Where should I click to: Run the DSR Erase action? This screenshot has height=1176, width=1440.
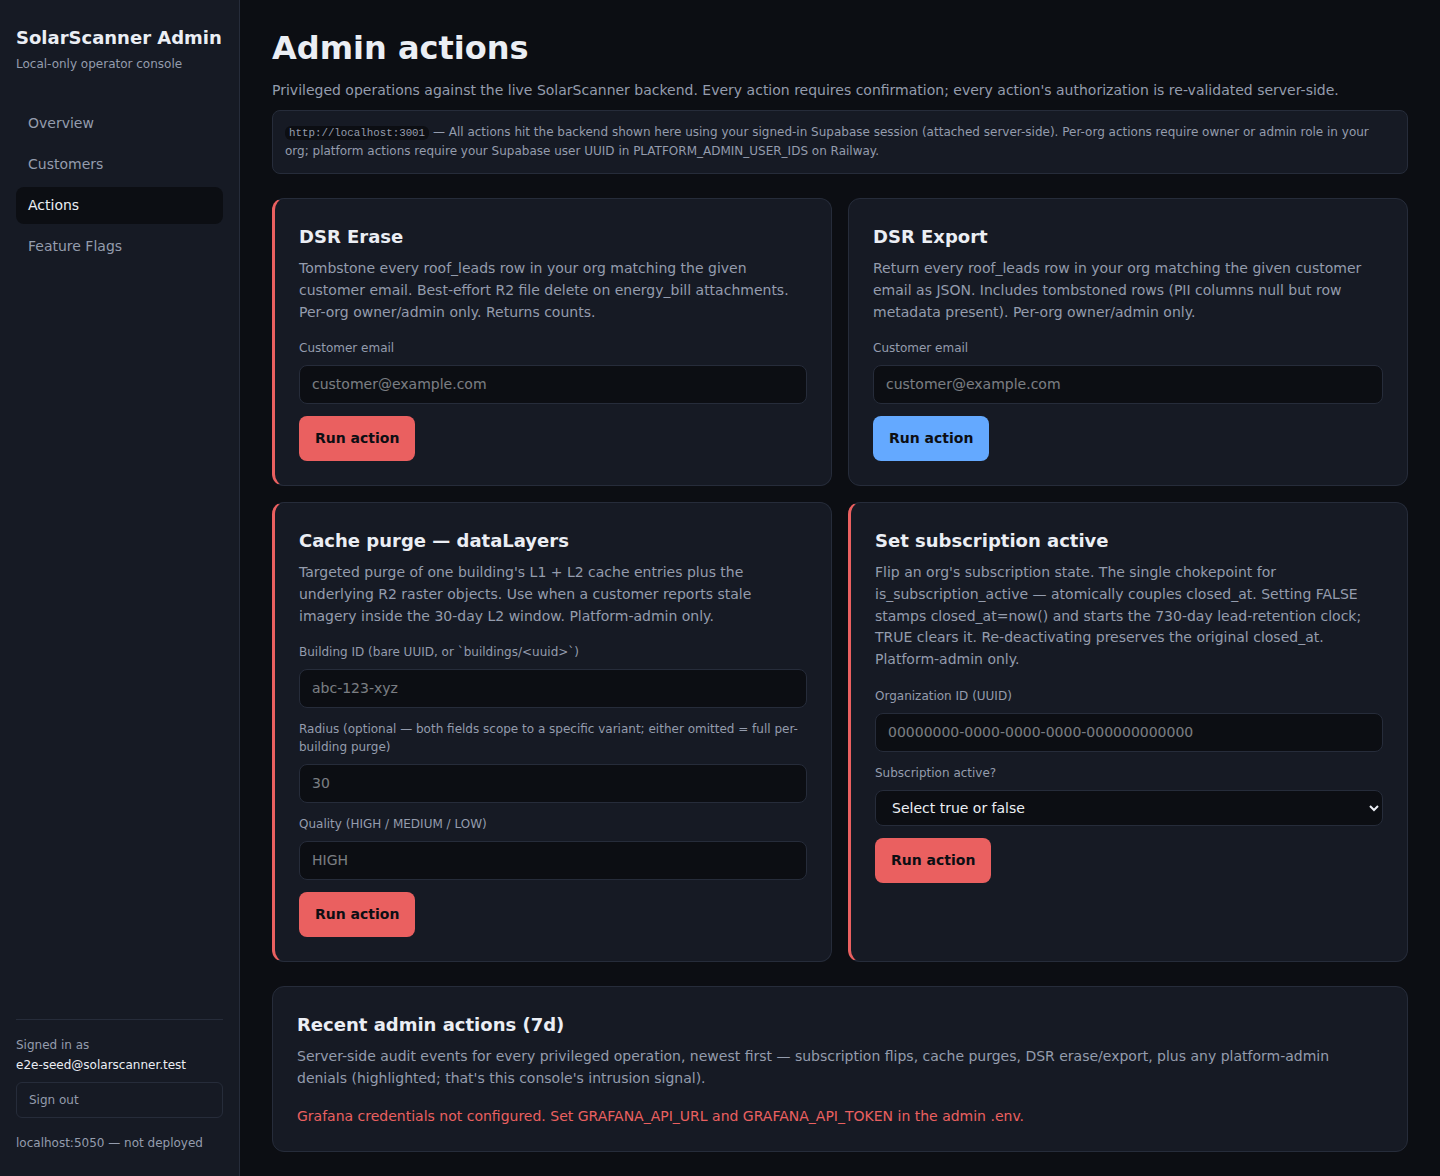coord(357,438)
